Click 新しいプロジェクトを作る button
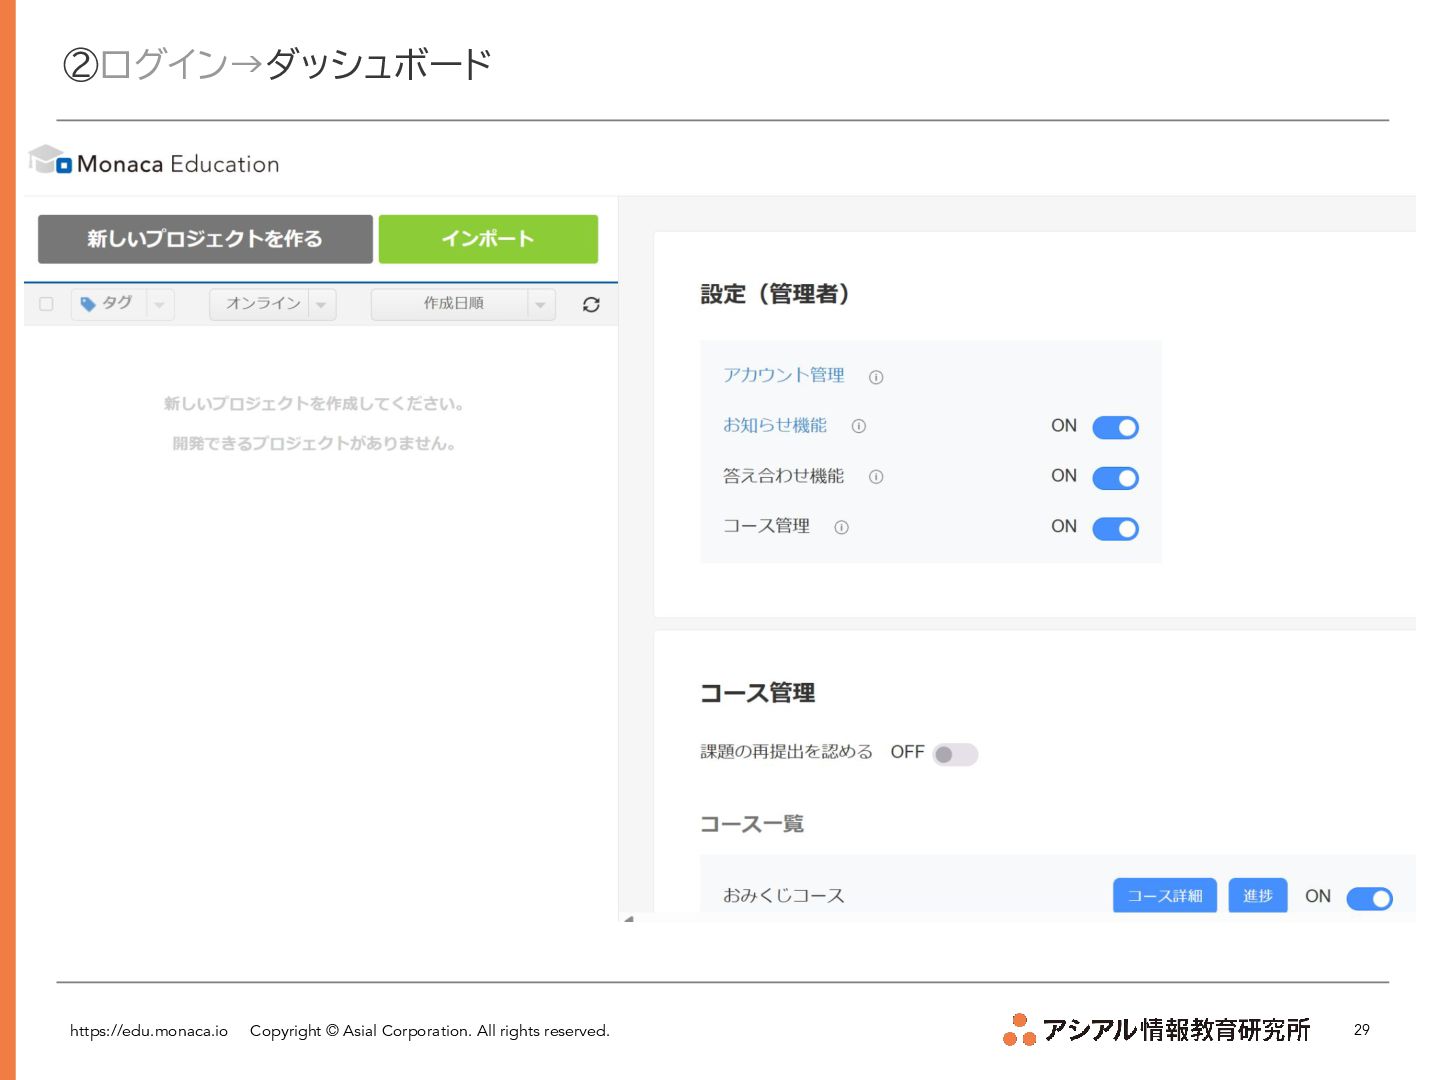Image resolution: width=1440 pixels, height=1080 pixels. tap(205, 239)
